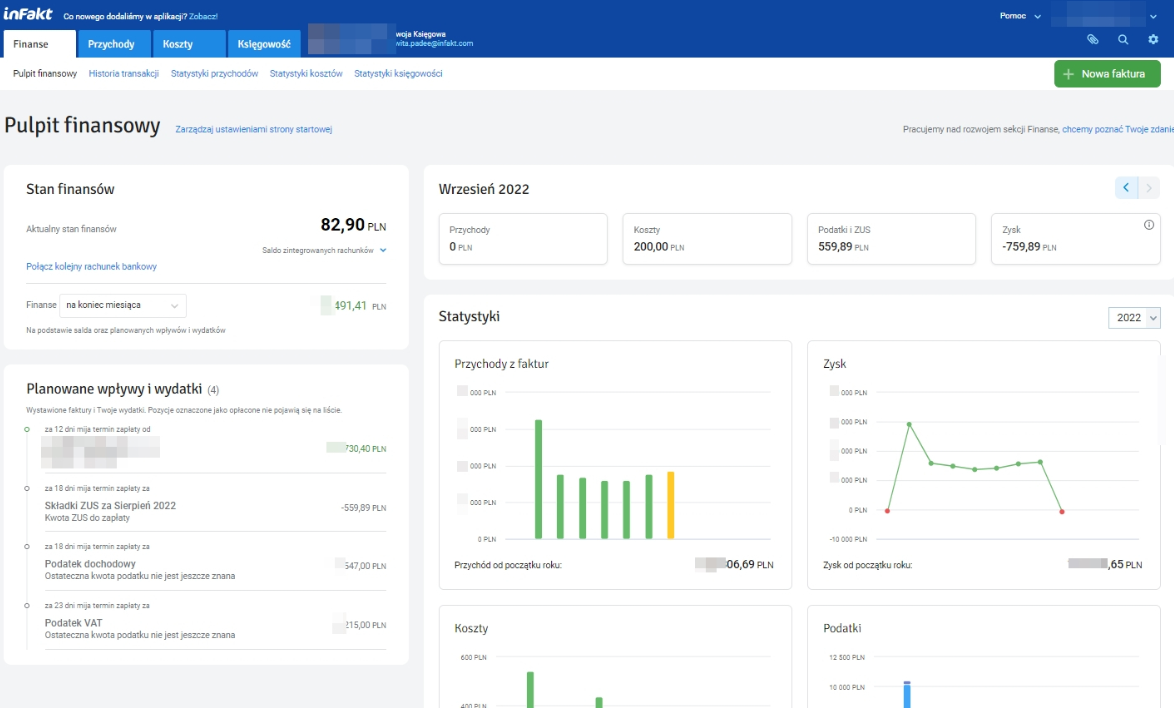1174x710 pixels.
Task: Click the yellow bar in Przychody chart
Action: click(670, 505)
